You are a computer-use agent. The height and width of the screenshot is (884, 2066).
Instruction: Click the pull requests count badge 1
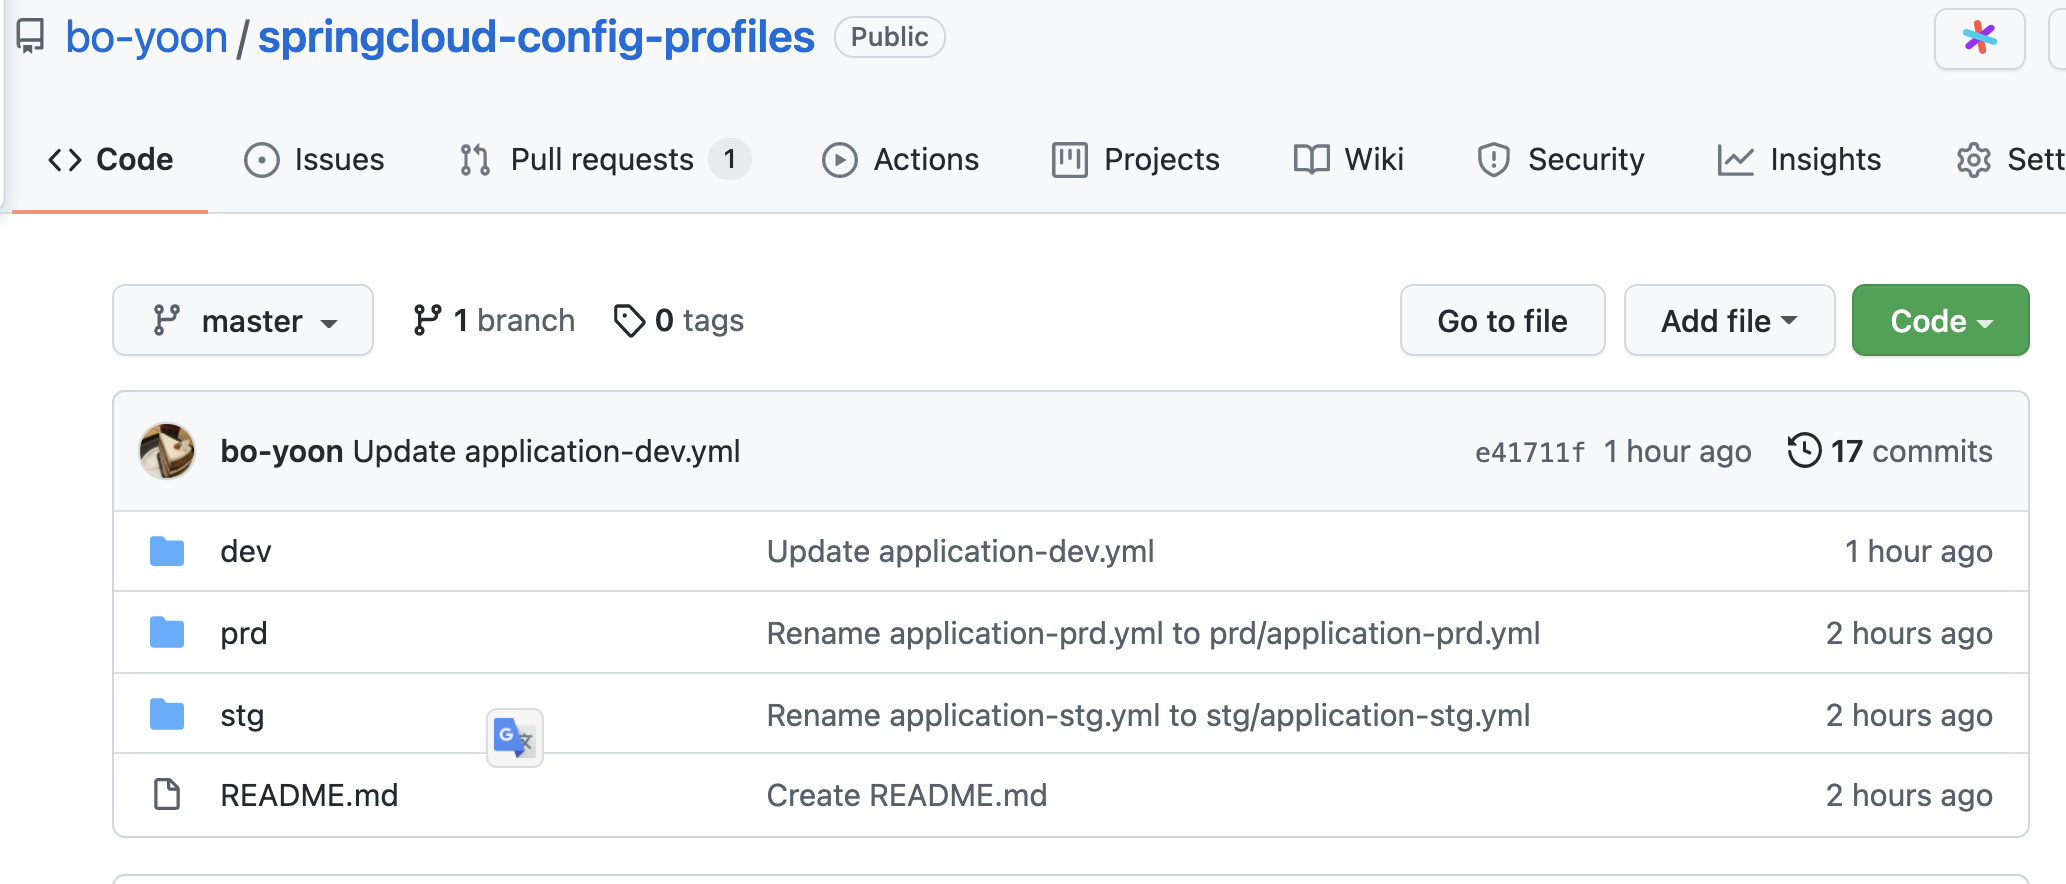(x=730, y=159)
